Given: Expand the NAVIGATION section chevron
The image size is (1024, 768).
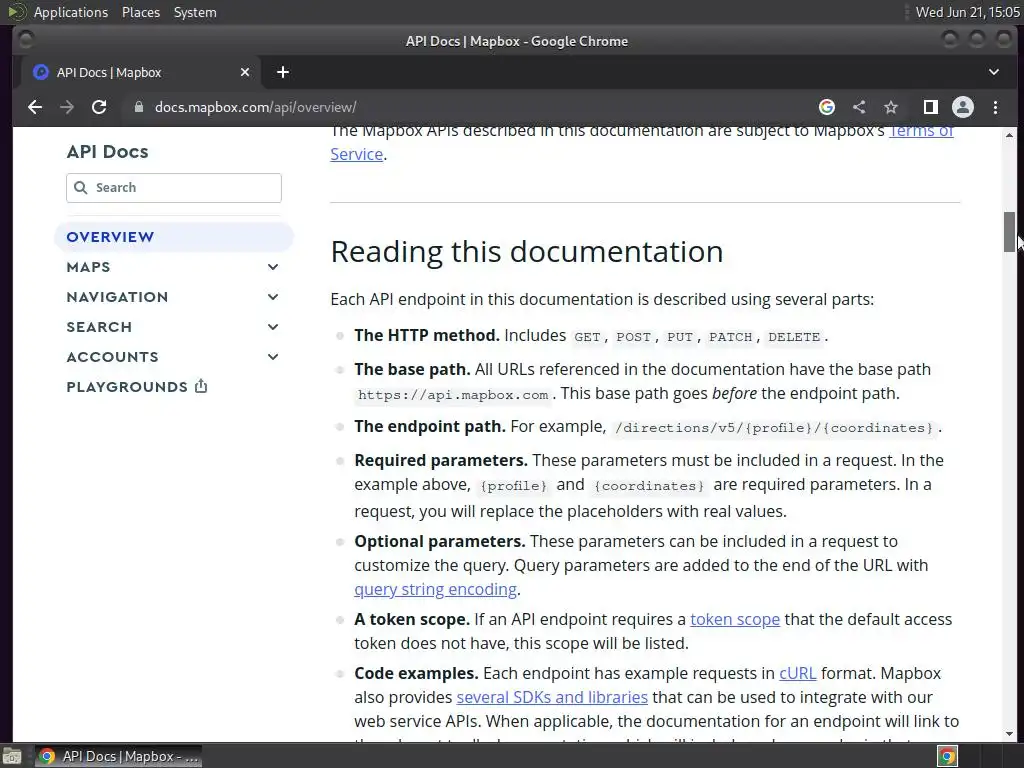Looking at the screenshot, I should pos(273,297).
